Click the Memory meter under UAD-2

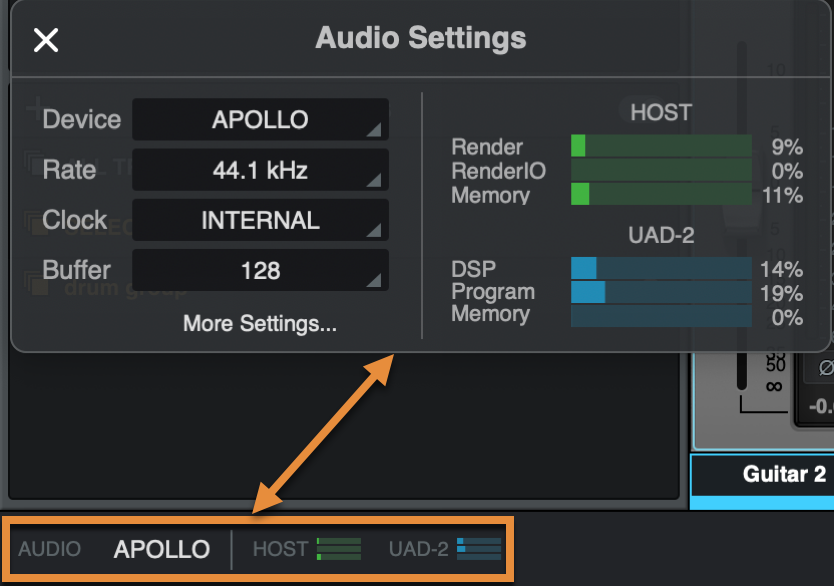[x=660, y=314]
